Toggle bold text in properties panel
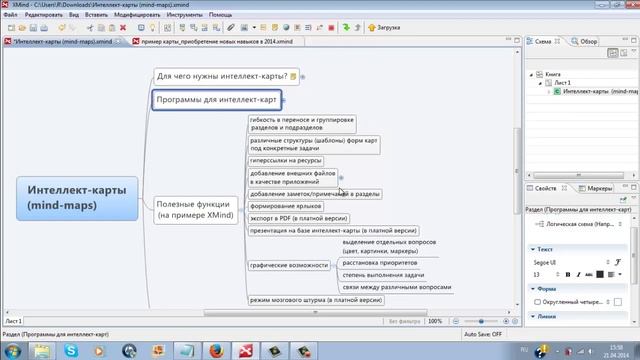 [x=568, y=275]
